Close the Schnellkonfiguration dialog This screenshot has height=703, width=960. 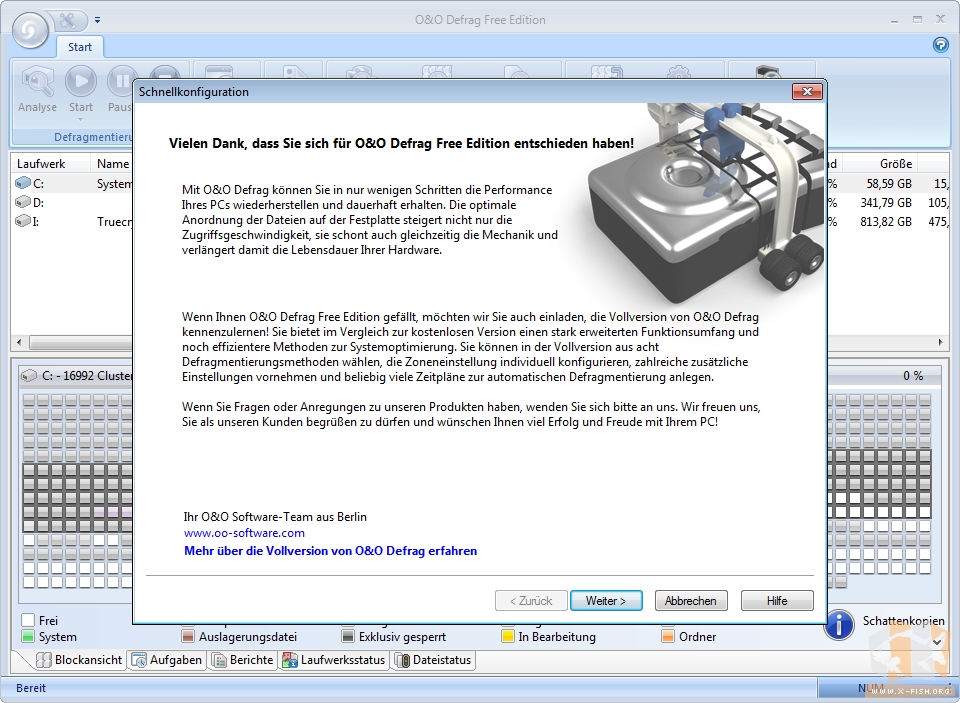[x=807, y=91]
